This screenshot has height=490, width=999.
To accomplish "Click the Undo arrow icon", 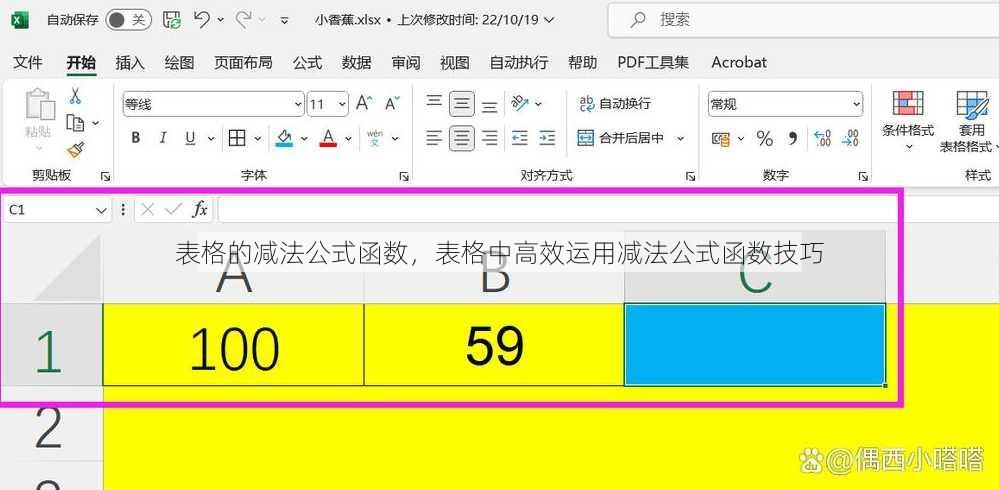I will click(x=201, y=20).
